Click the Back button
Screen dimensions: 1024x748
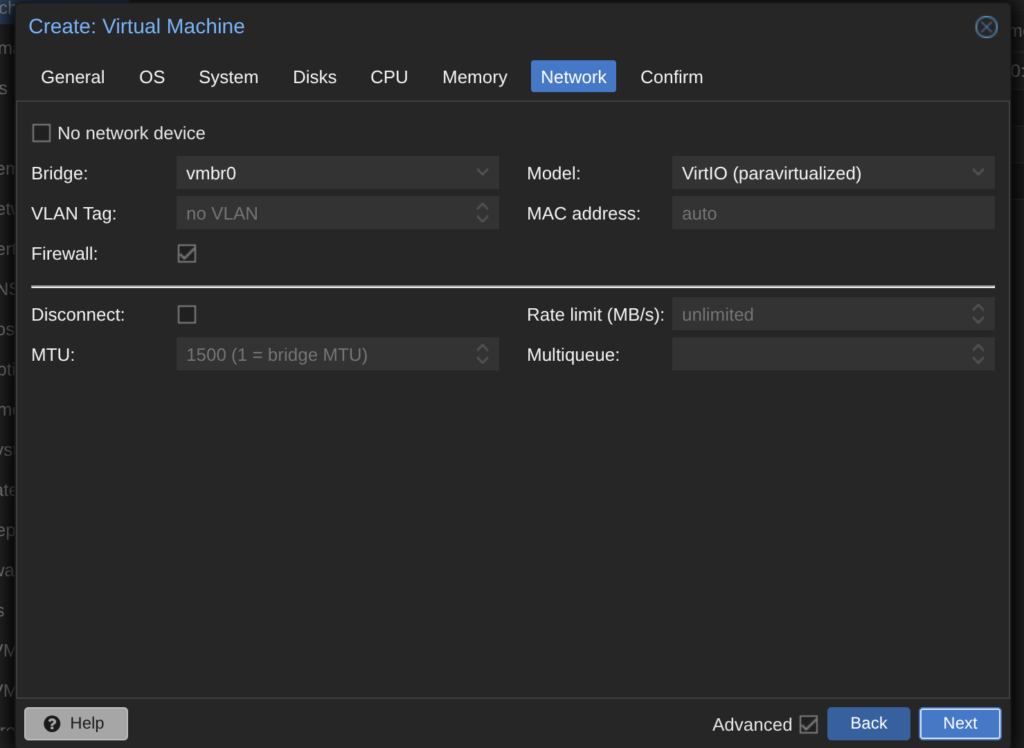coord(868,723)
